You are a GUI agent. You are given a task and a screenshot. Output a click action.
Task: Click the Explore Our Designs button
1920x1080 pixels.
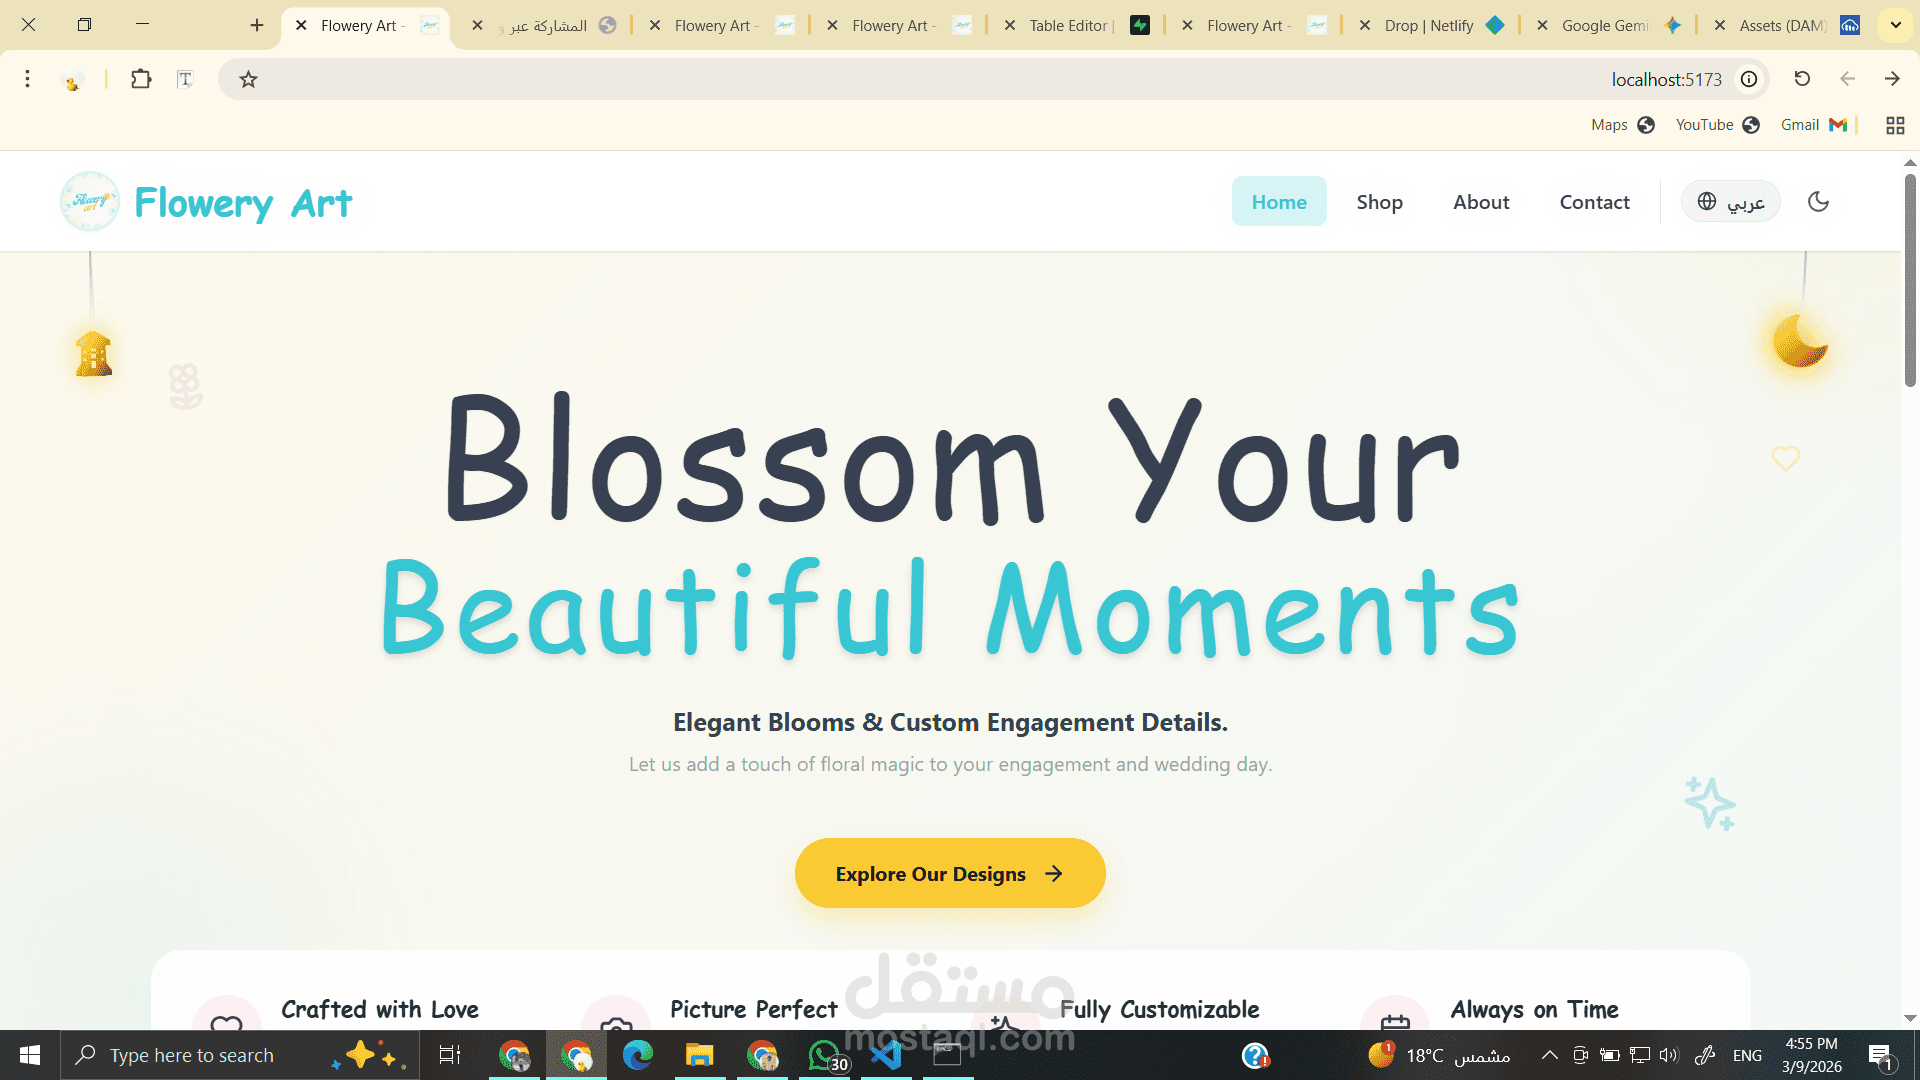[949, 873]
